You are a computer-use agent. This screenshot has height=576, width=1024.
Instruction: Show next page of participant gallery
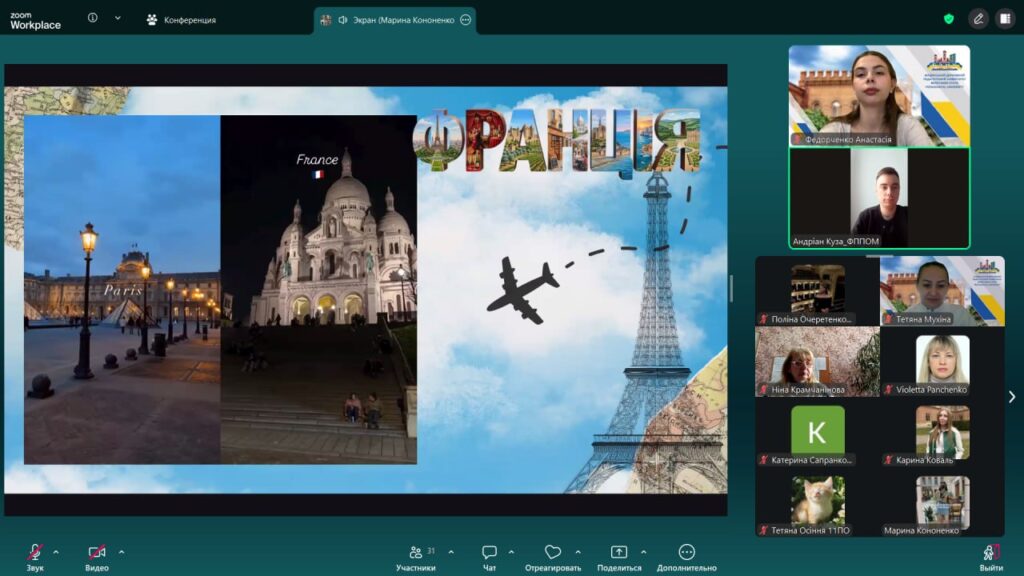point(1012,397)
